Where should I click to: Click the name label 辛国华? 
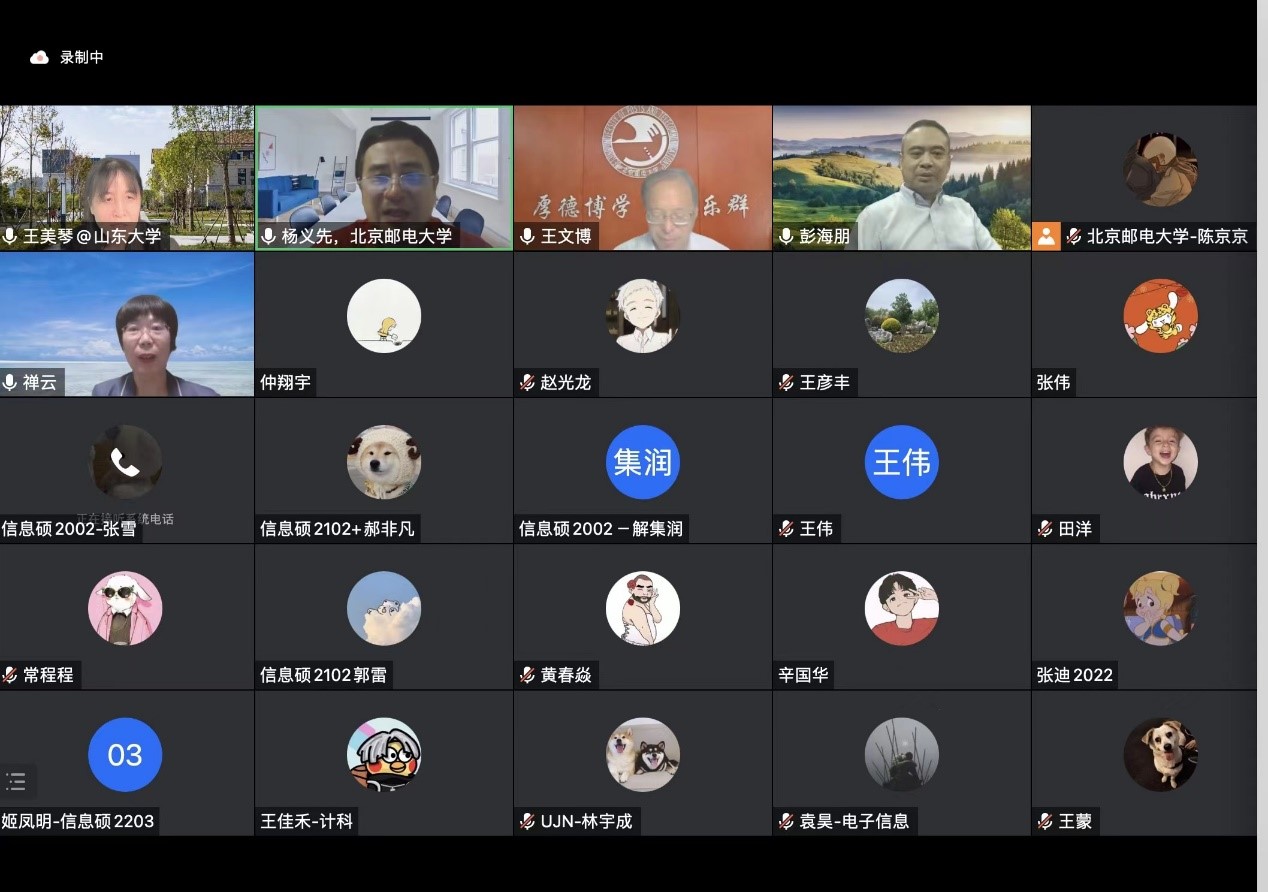pos(803,675)
